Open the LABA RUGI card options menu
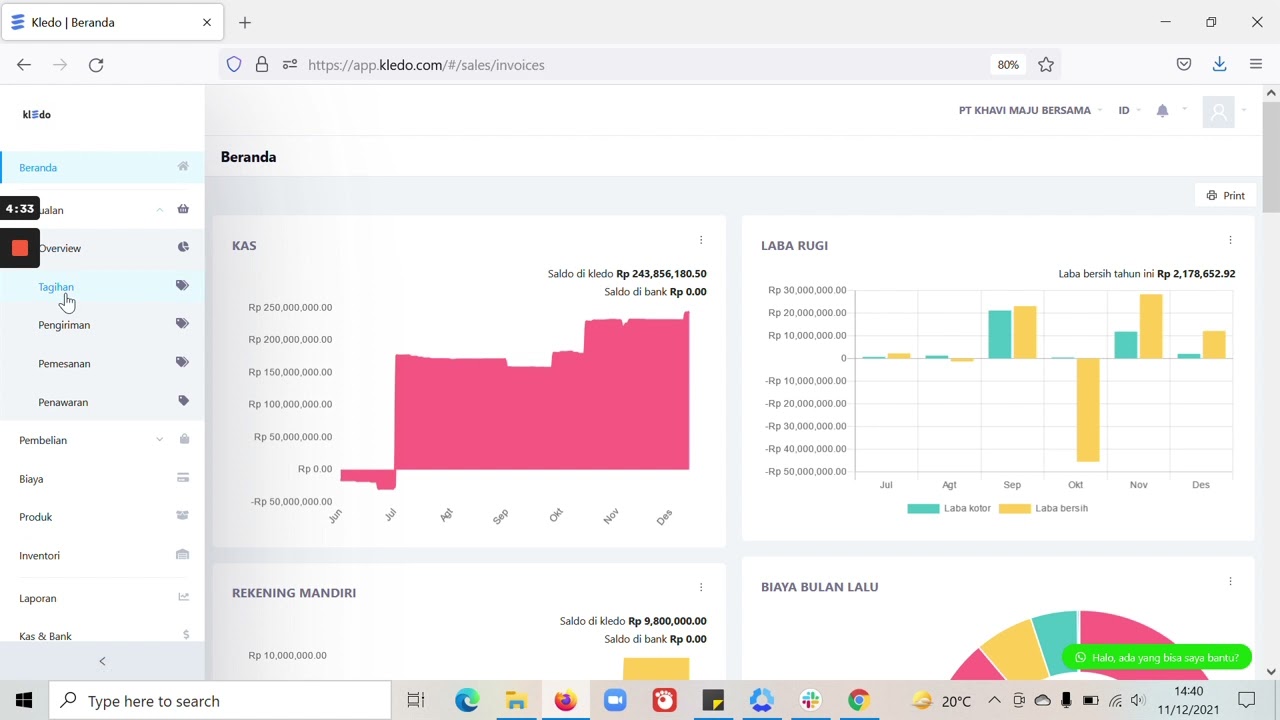Image resolution: width=1280 pixels, height=720 pixels. coord(1230,240)
